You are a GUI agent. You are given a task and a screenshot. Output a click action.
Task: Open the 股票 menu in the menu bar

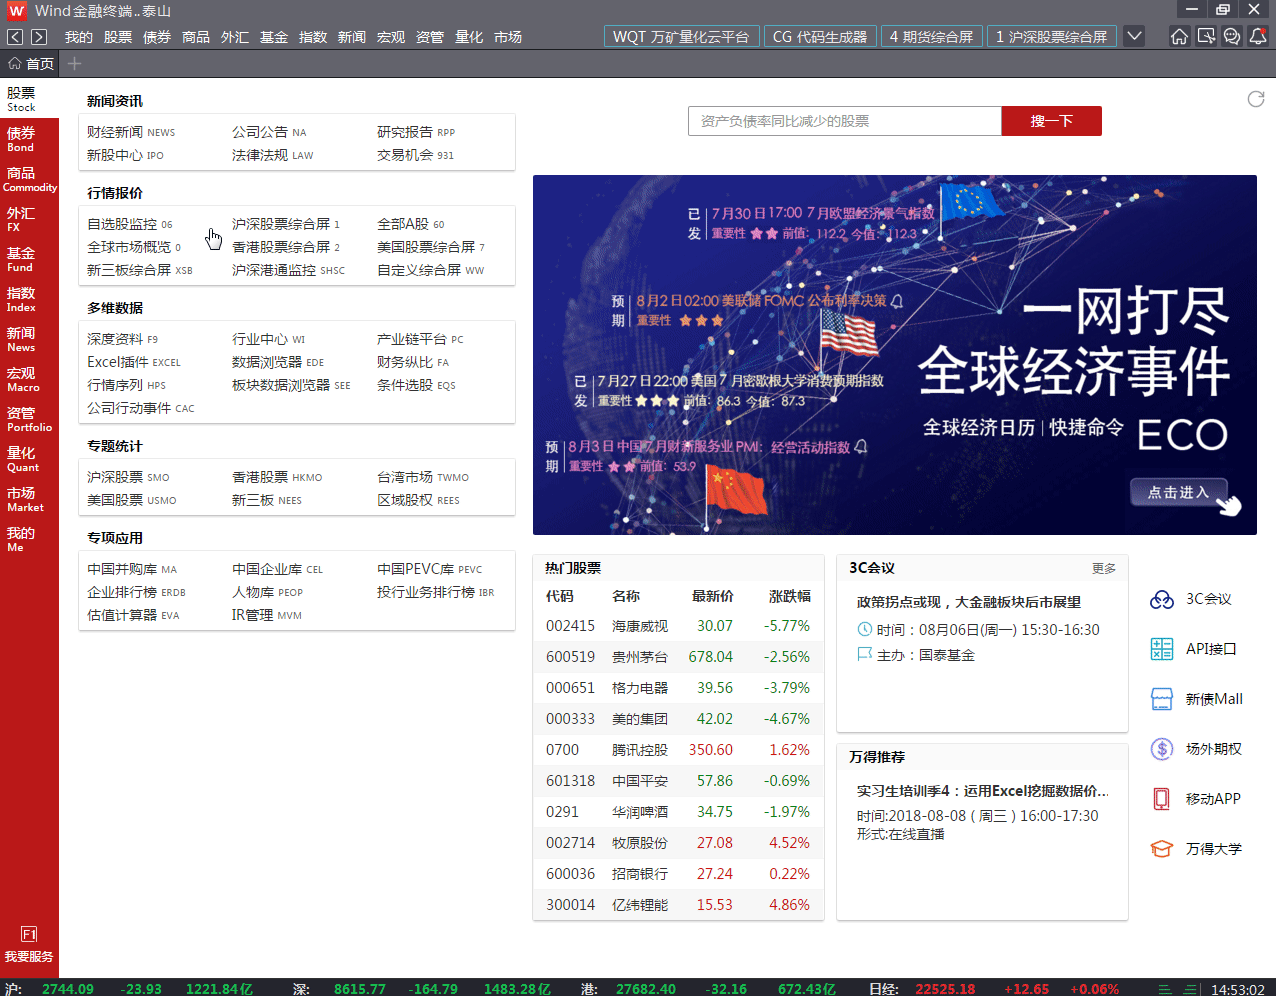click(118, 37)
